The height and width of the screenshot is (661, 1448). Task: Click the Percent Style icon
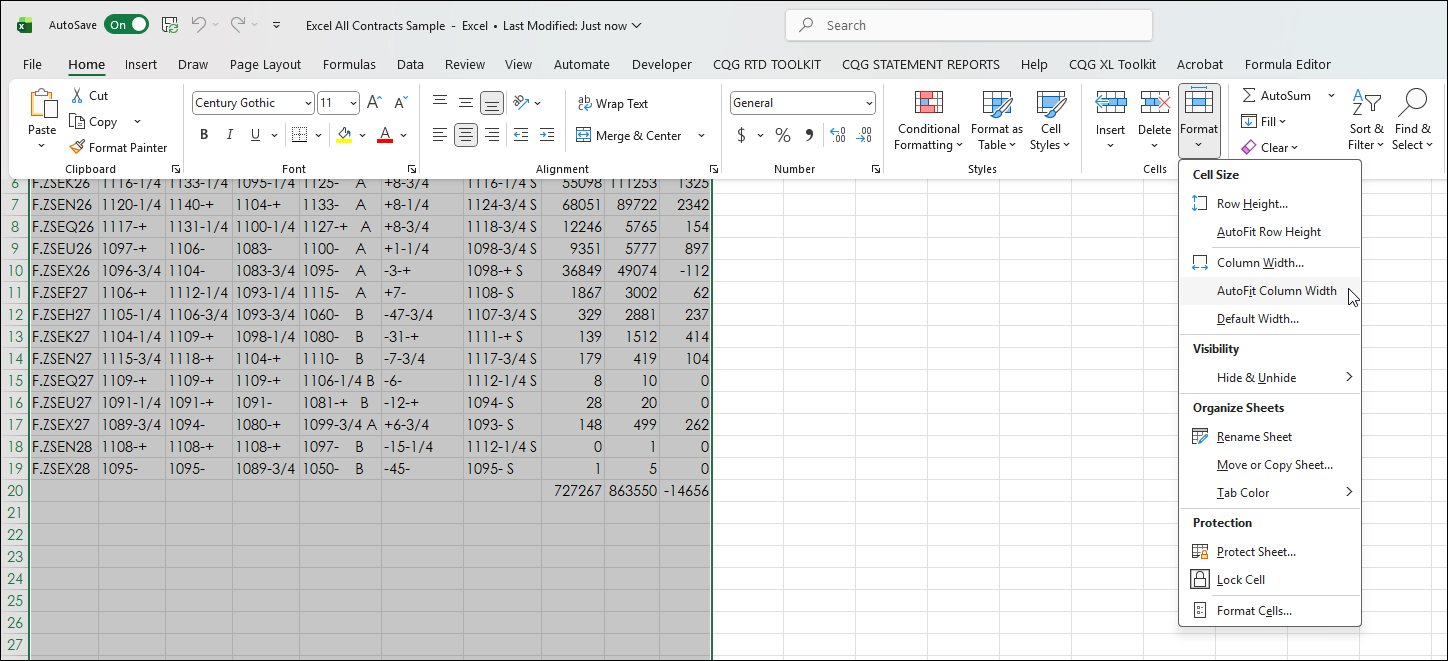point(783,135)
